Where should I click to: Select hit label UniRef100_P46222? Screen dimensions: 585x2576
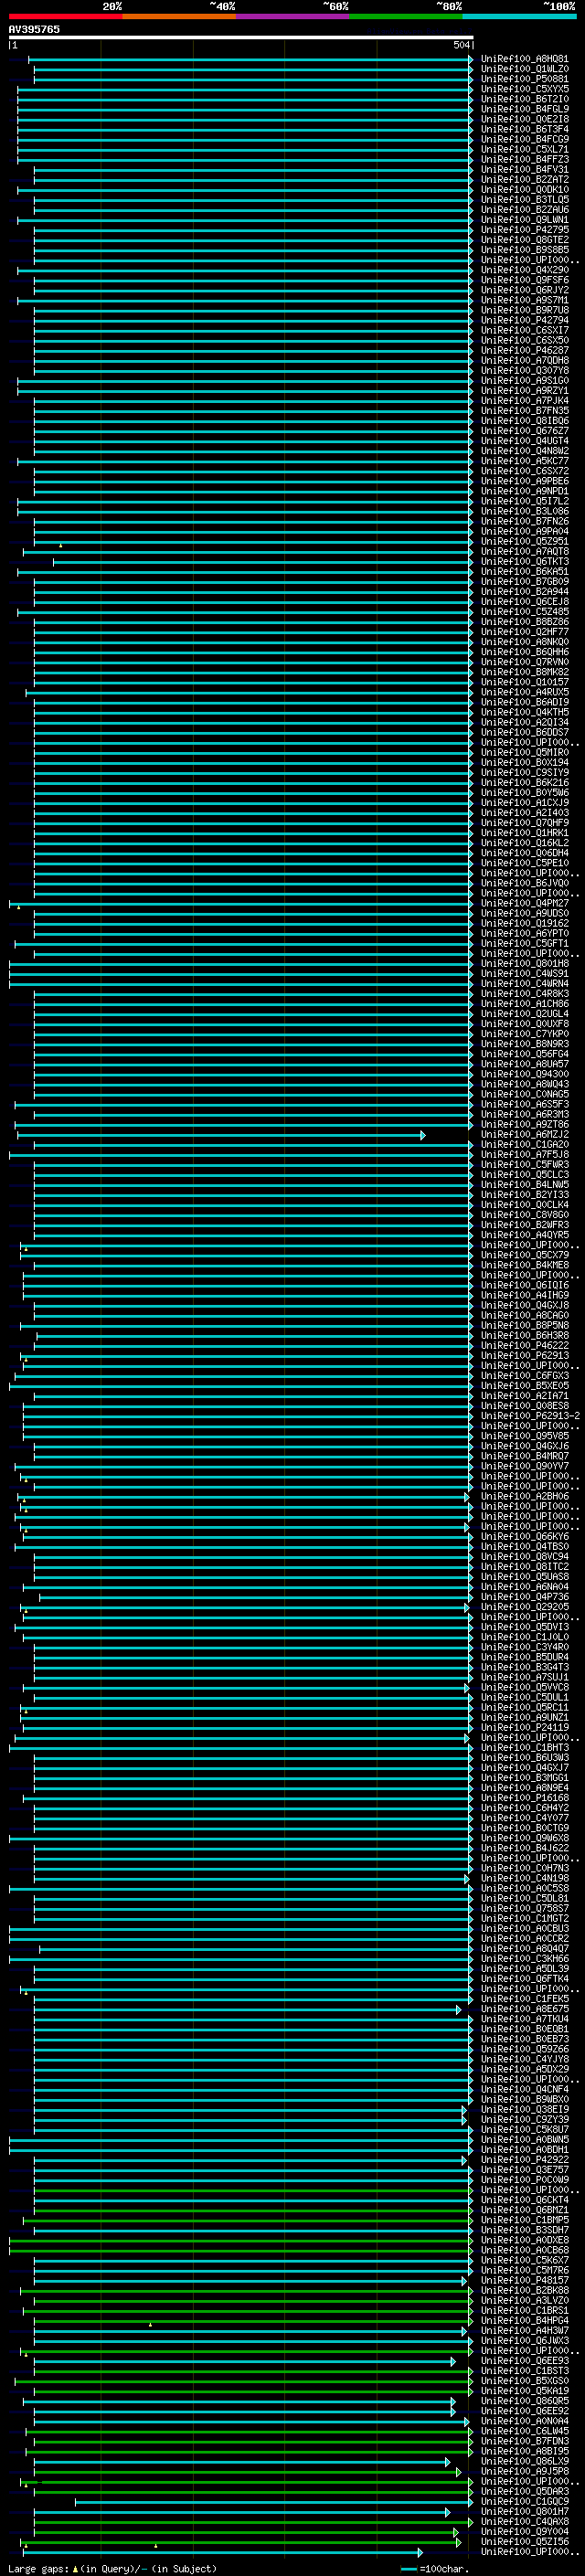[525, 1345]
